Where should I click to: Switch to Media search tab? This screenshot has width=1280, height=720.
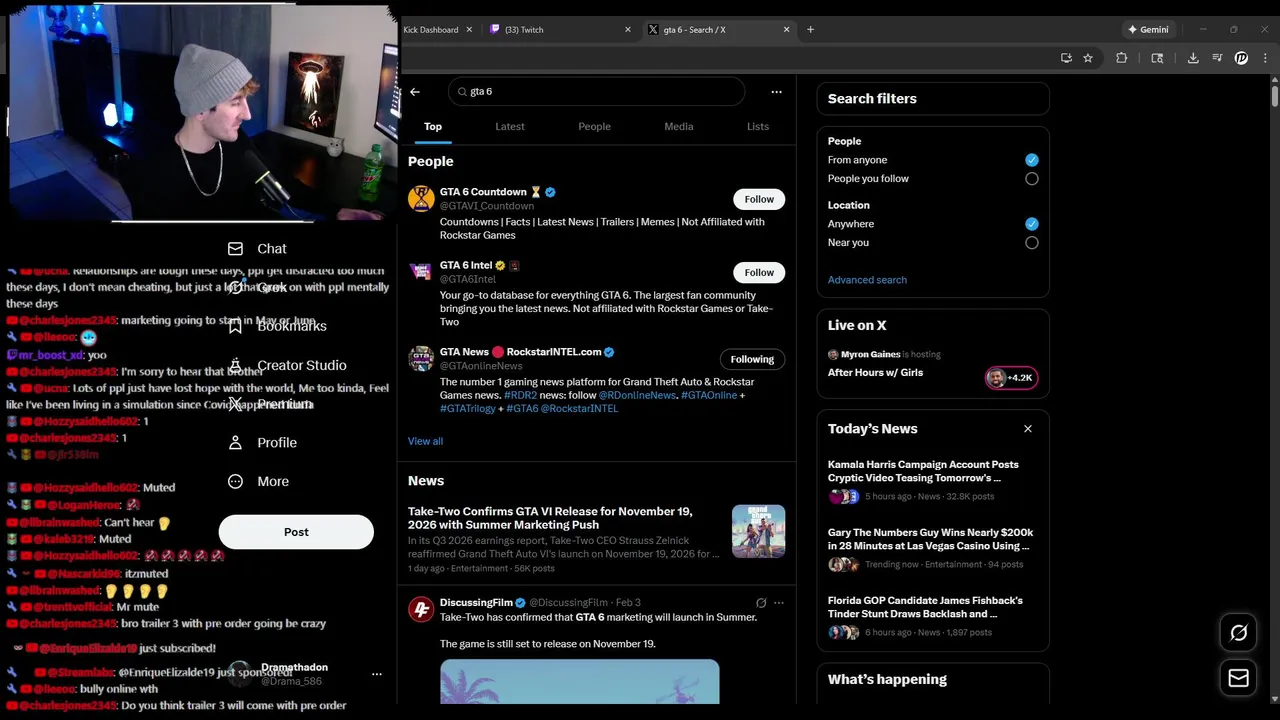679,127
